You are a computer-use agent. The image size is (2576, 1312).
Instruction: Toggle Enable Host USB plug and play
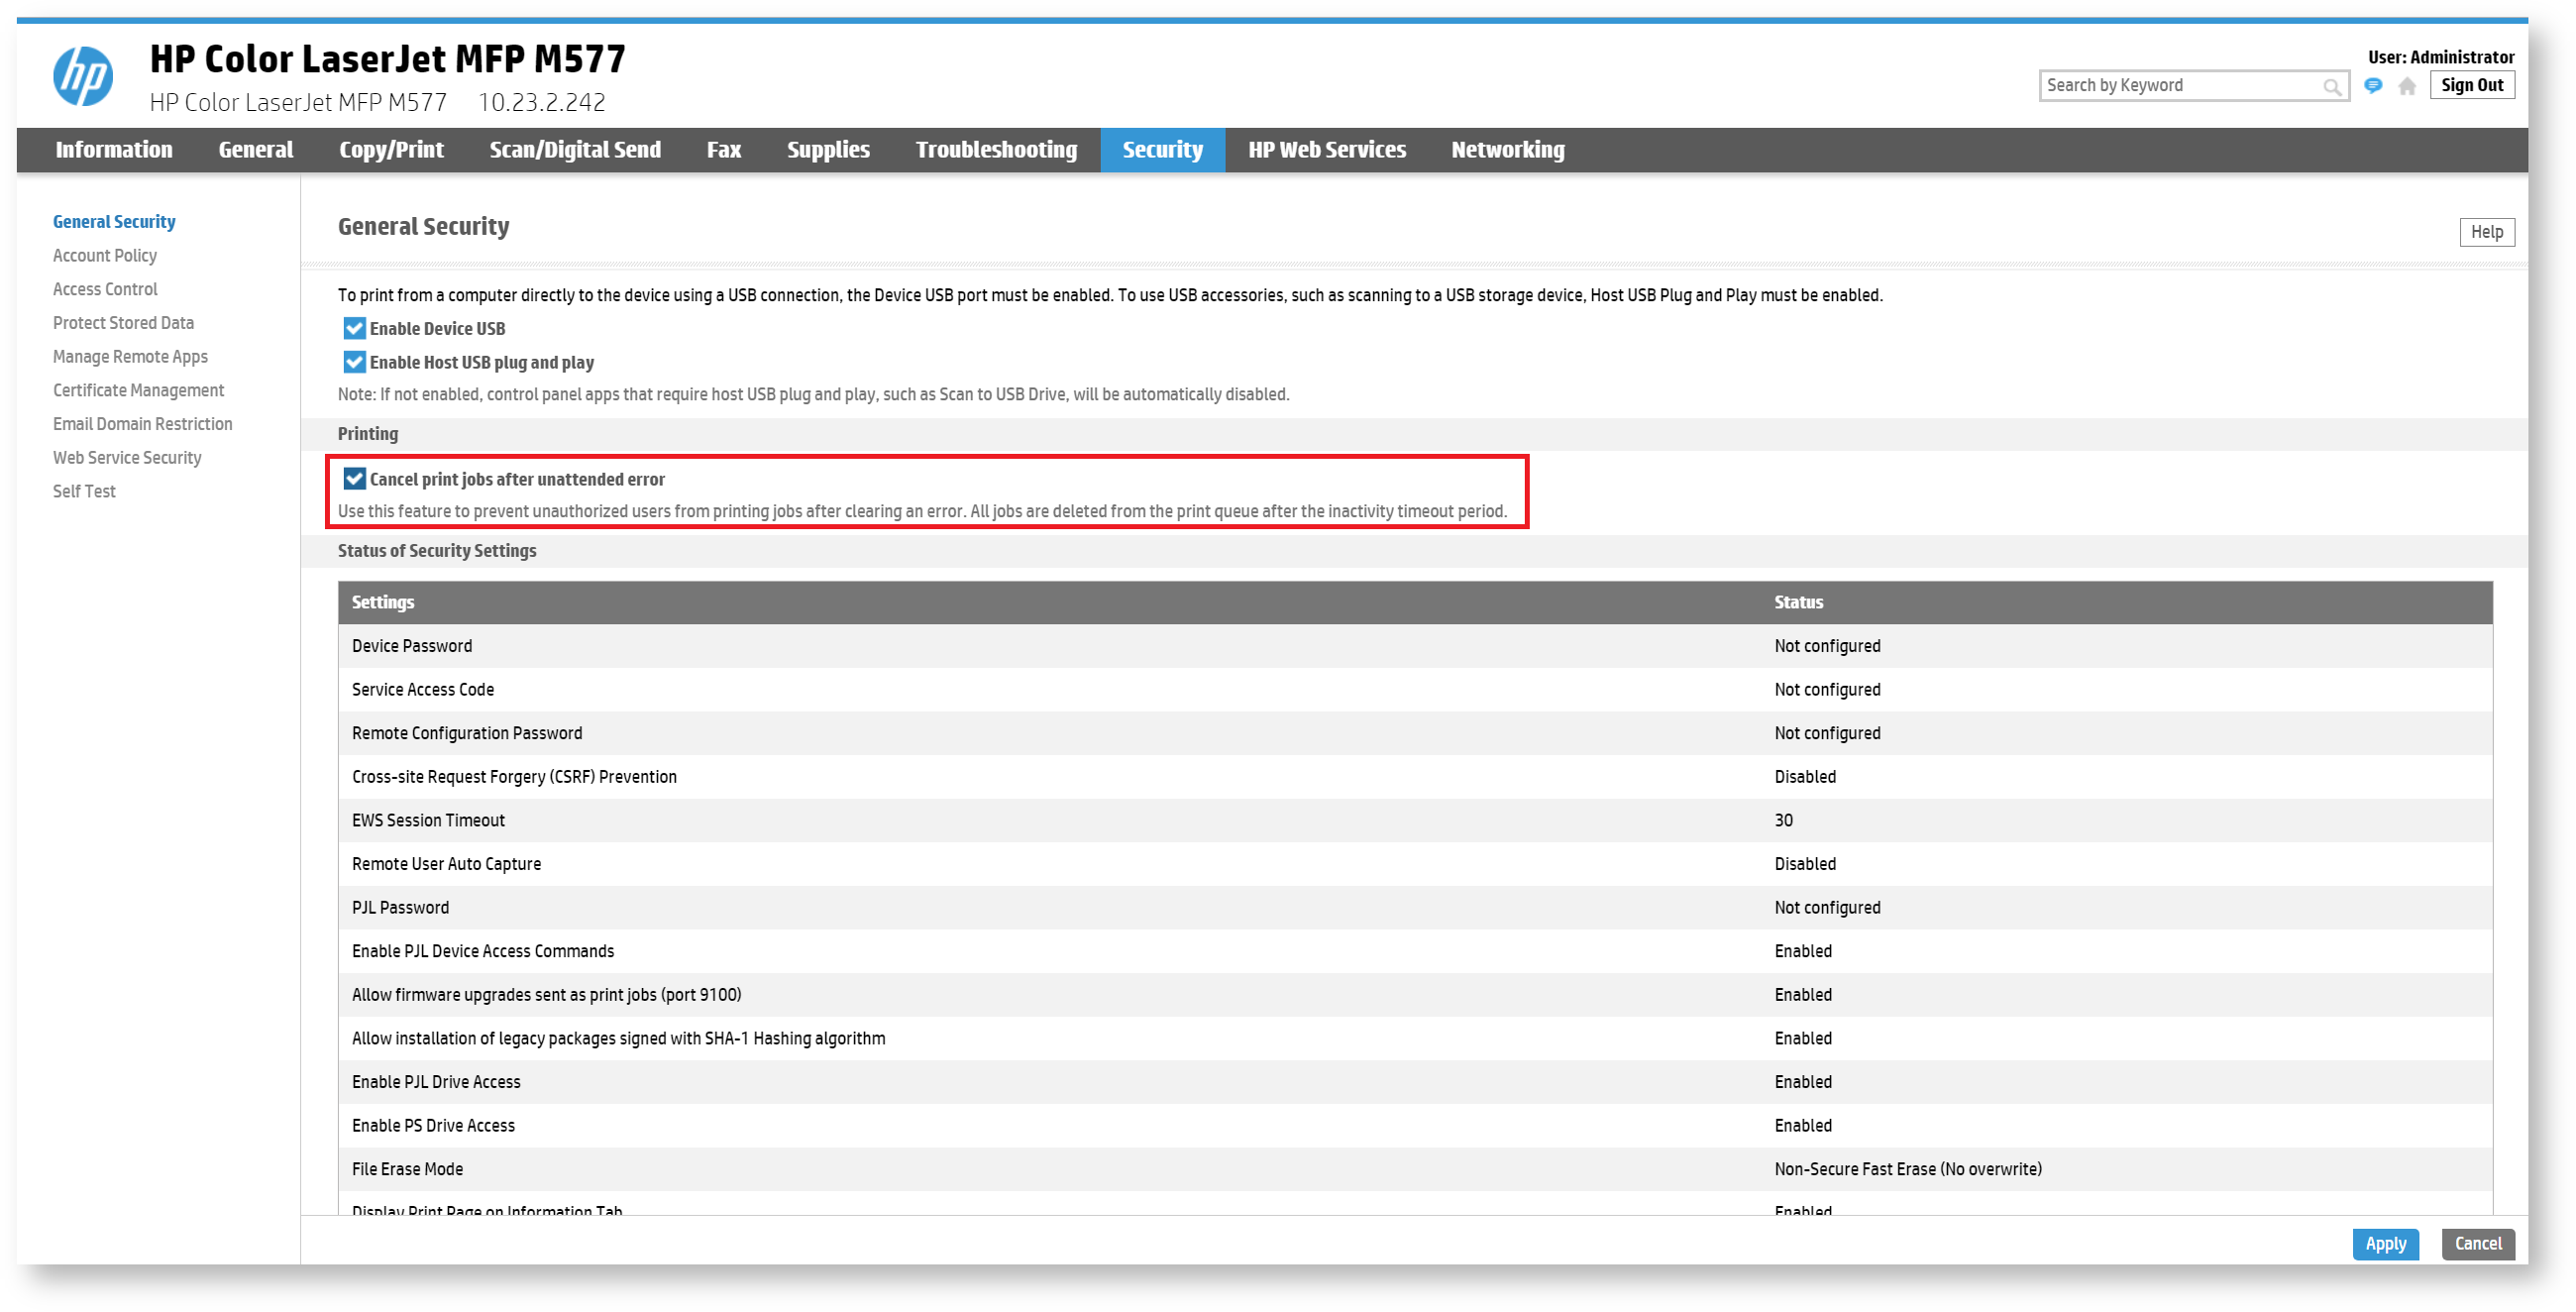[354, 363]
